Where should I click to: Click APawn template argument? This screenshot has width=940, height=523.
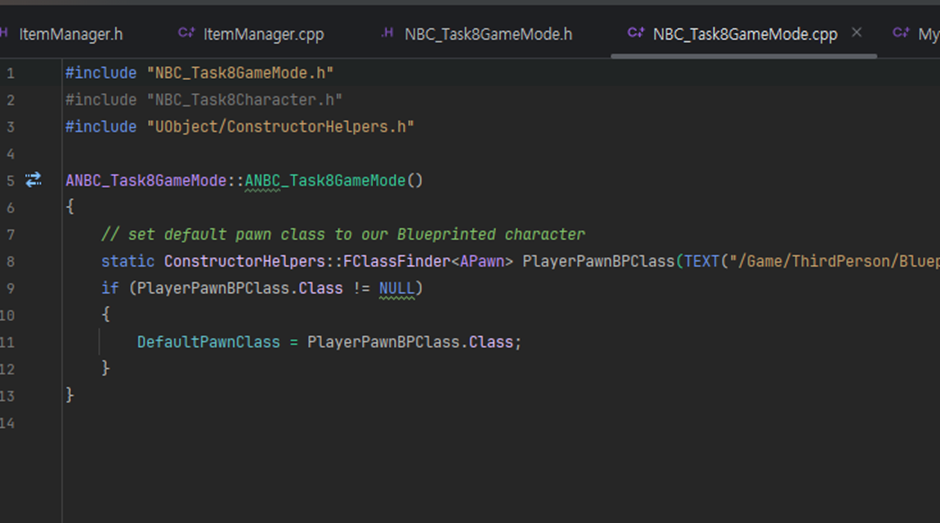[482, 262]
